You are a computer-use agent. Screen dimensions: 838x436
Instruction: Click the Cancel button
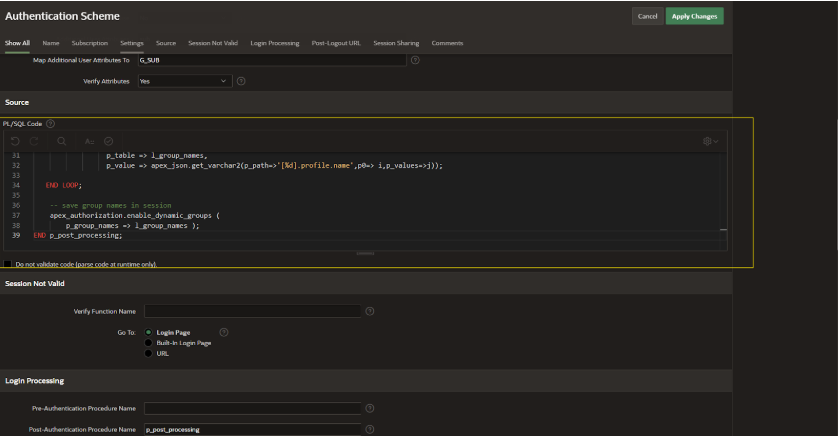[647, 16]
